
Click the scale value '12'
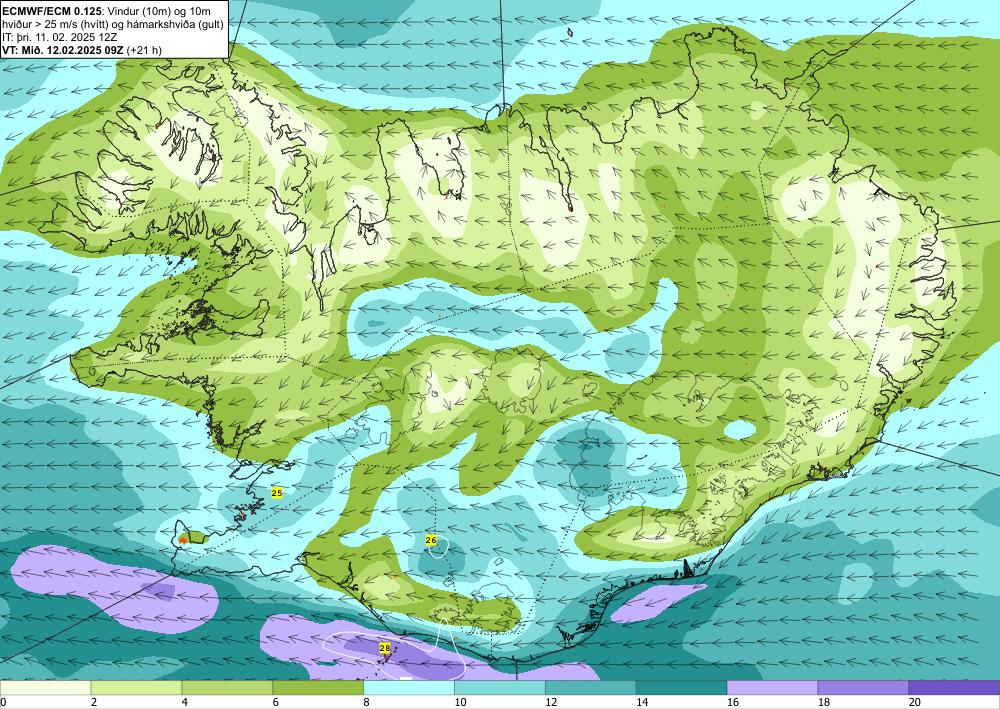point(551,702)
